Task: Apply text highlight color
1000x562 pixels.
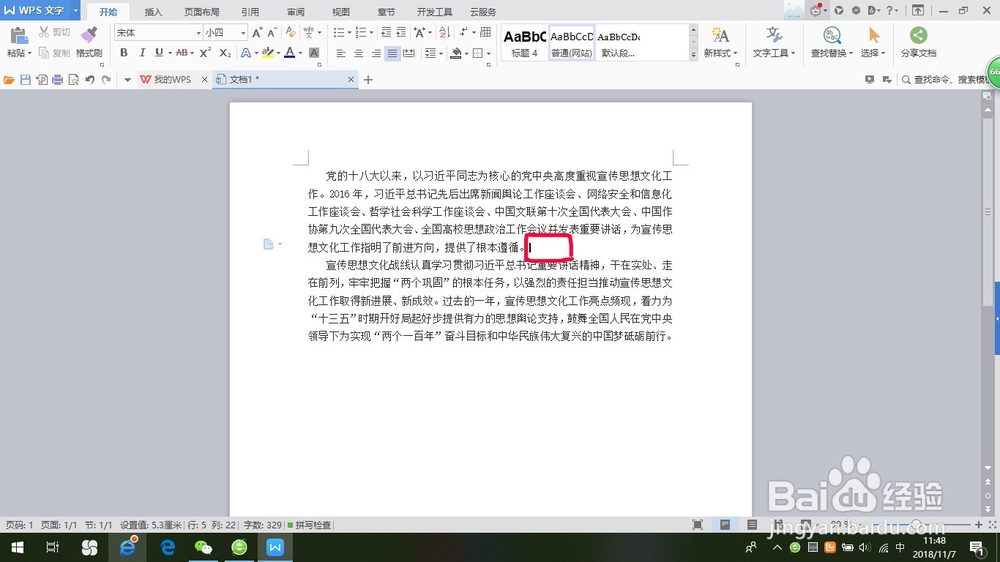Action: click(x=268, y=53)
